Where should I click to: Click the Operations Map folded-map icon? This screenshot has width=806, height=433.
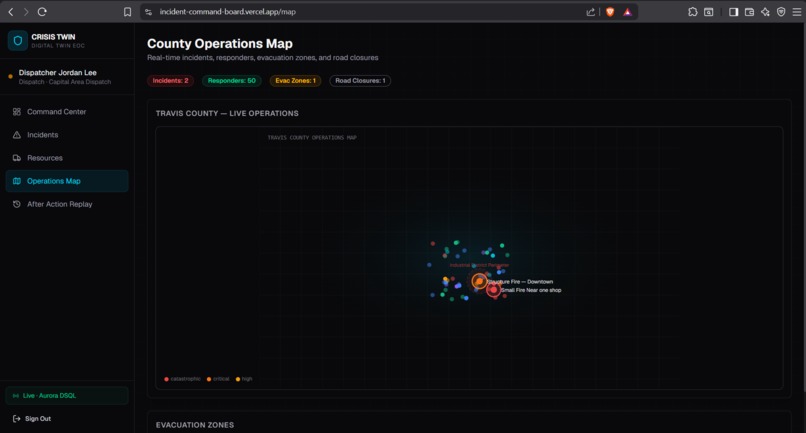(x=16, y=181)
